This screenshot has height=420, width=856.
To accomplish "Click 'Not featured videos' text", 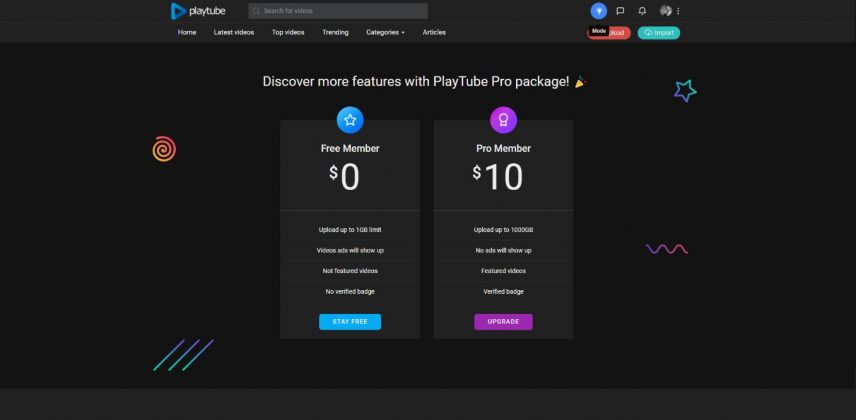I will [350, 271].
